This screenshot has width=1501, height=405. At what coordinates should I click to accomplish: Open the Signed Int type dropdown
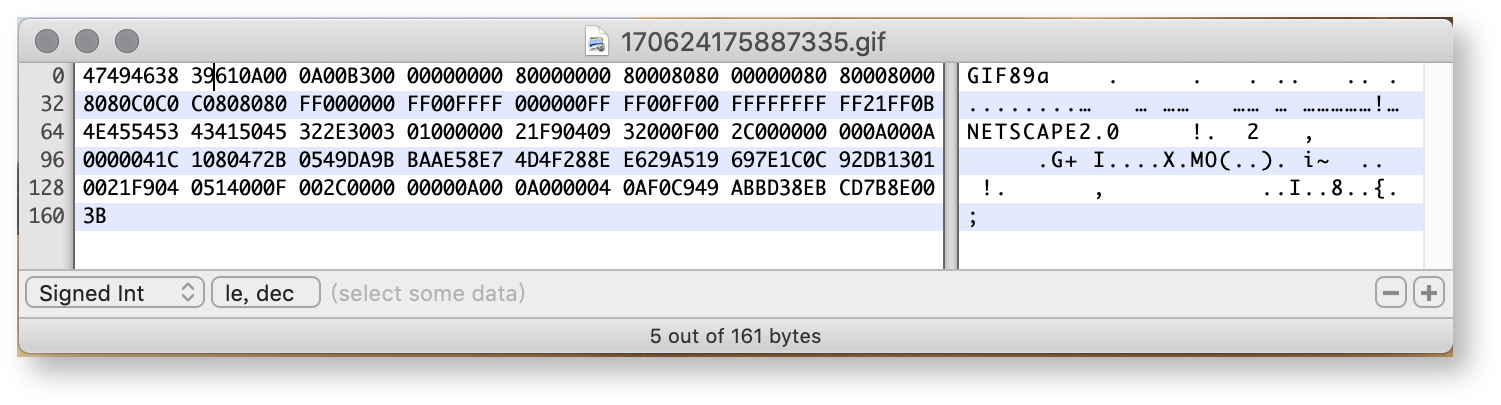click(115, 293)
